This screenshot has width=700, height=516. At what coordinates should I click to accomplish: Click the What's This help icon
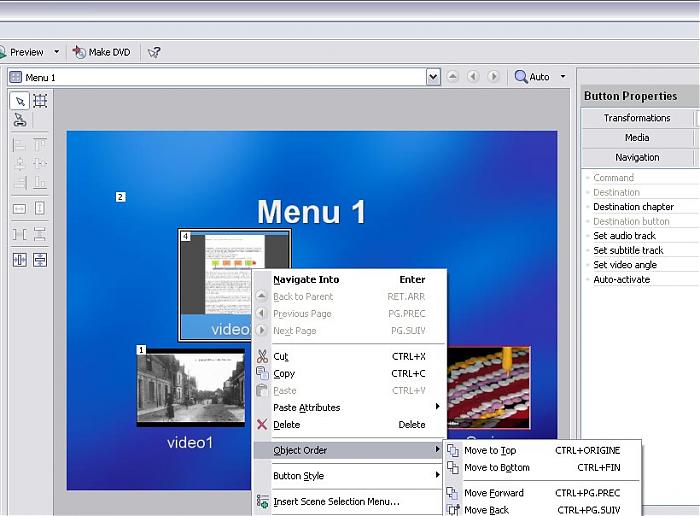click(x=153, y=52)
